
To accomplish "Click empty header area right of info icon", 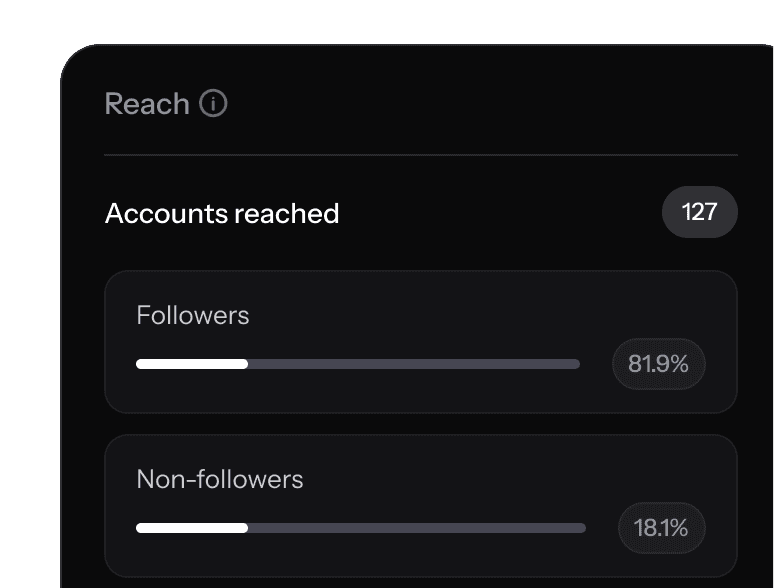I will tap(480, 104).
